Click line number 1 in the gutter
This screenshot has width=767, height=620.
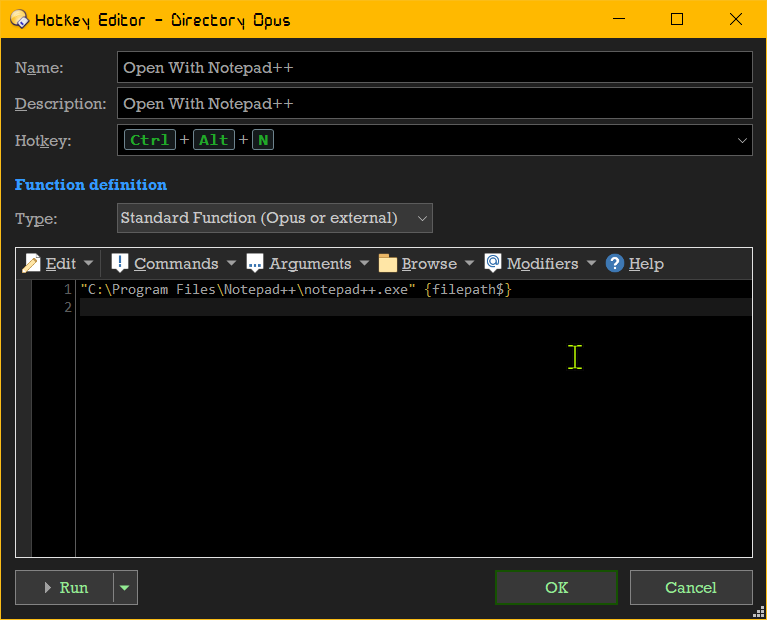click(68, 289)
